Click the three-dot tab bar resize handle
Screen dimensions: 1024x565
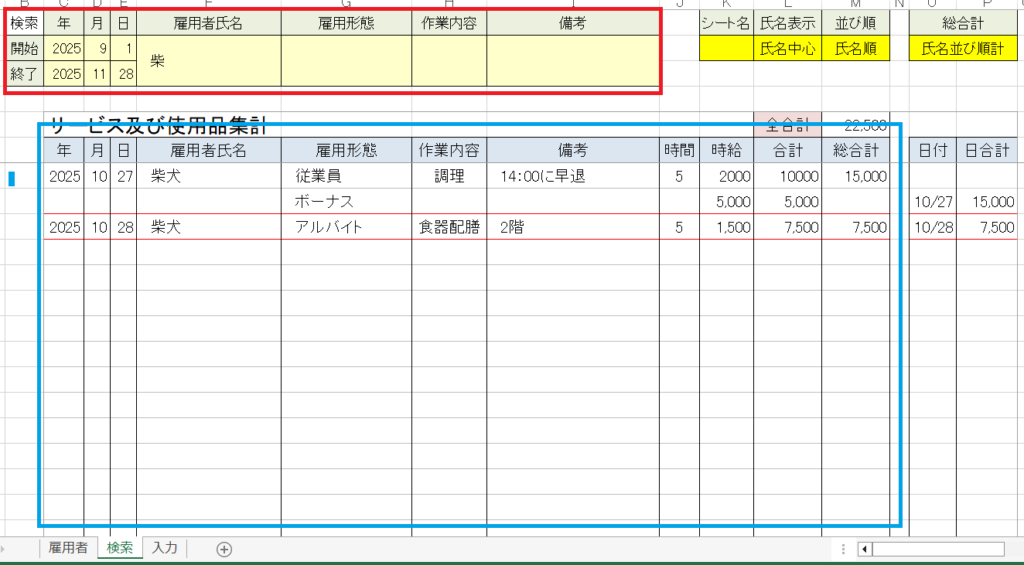844,549
